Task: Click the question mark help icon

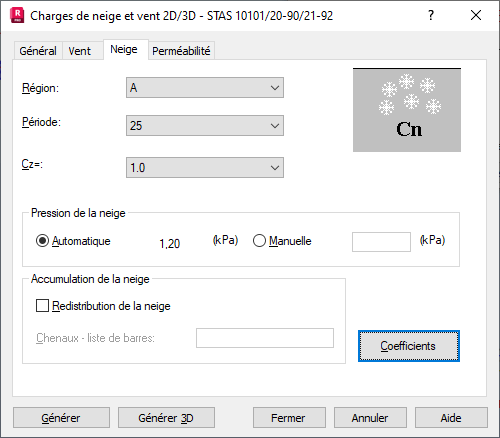Action: click(431, 15)
